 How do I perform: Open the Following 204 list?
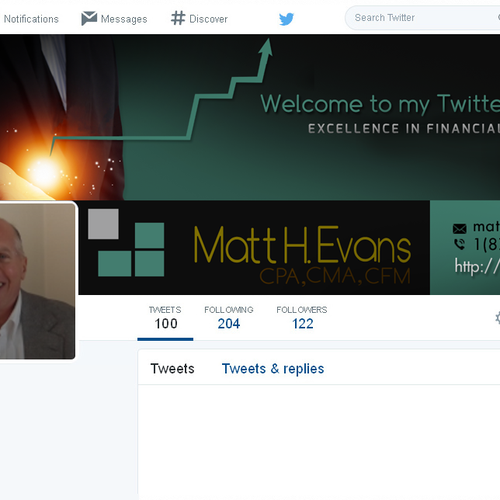pyautogui.click(x=229, y=318)
